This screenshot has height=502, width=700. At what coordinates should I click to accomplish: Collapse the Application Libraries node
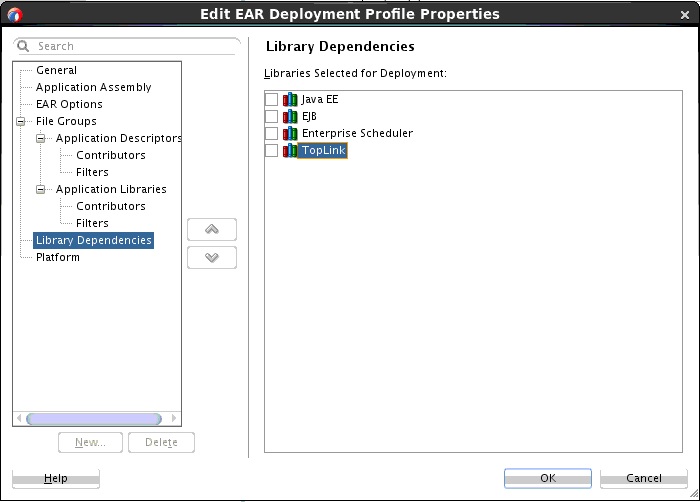tap(41, 189)
